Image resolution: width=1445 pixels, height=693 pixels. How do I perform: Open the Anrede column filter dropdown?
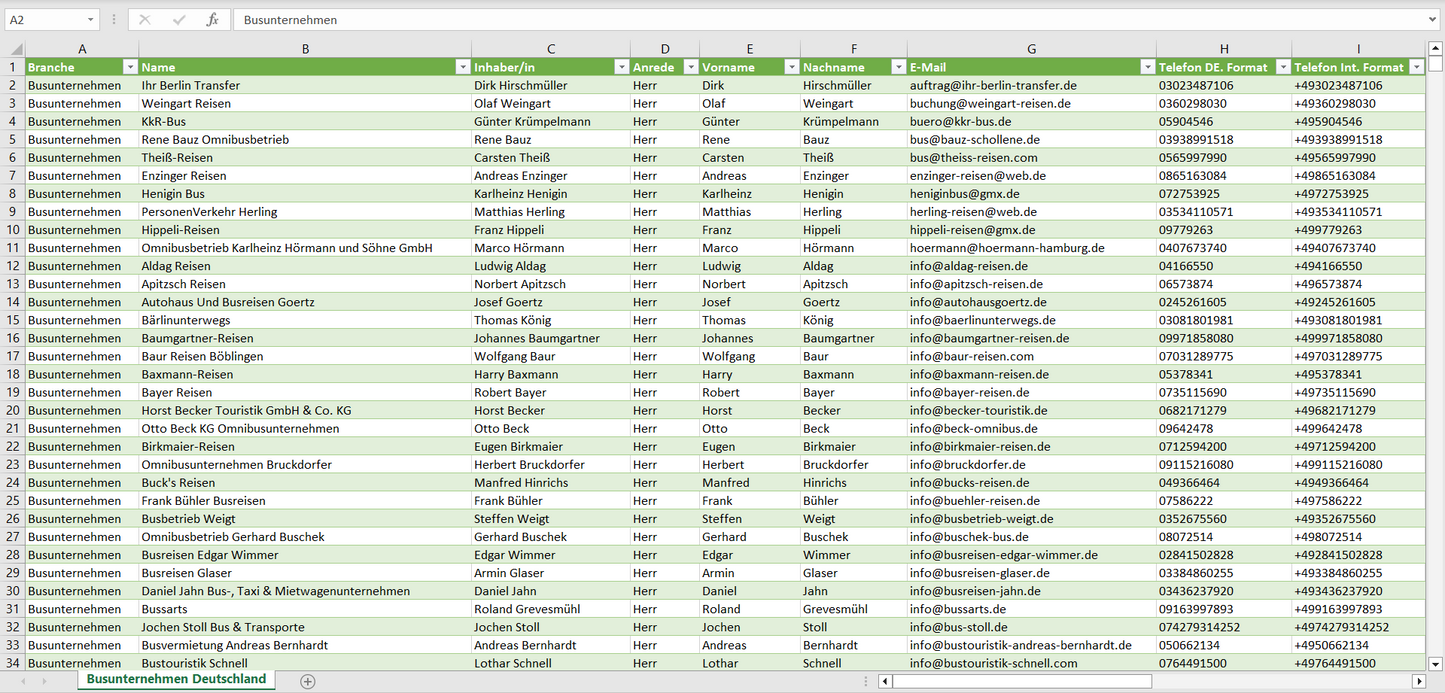tap(689, 67)
